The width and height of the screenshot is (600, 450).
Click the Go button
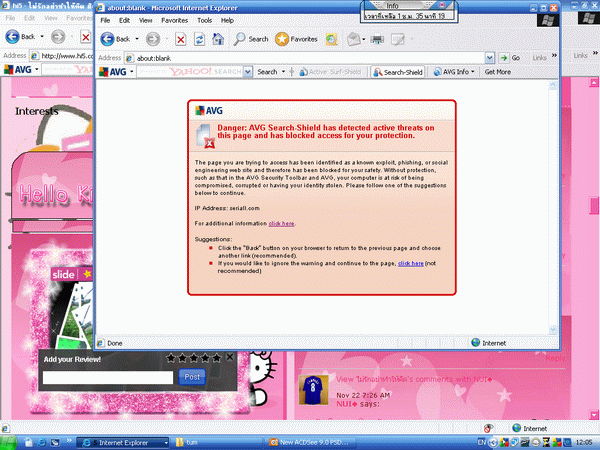point(510,58)
